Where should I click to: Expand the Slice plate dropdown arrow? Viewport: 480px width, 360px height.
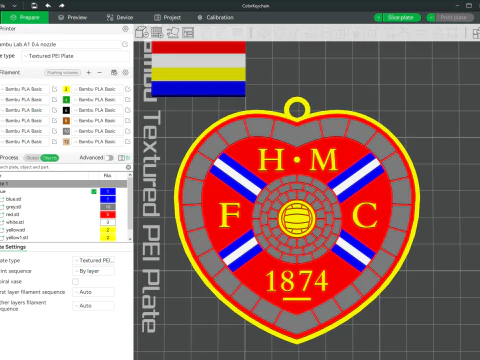[x=378, y=17]
